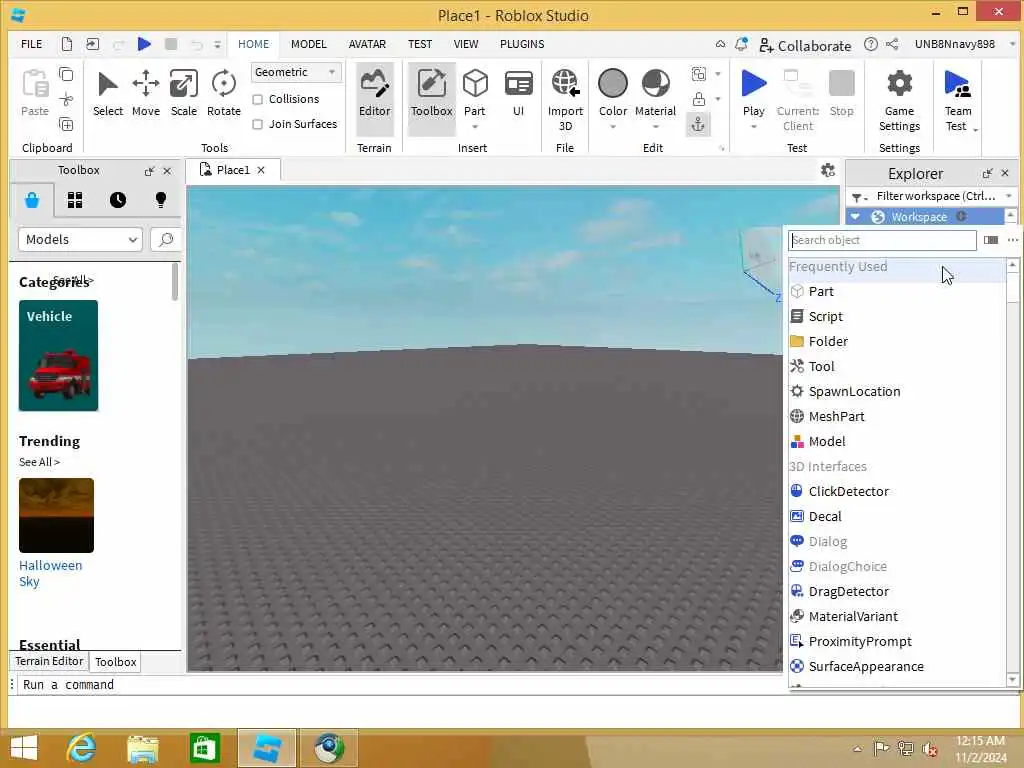Collapse the Workspace tree node

(x=856, y=216)
